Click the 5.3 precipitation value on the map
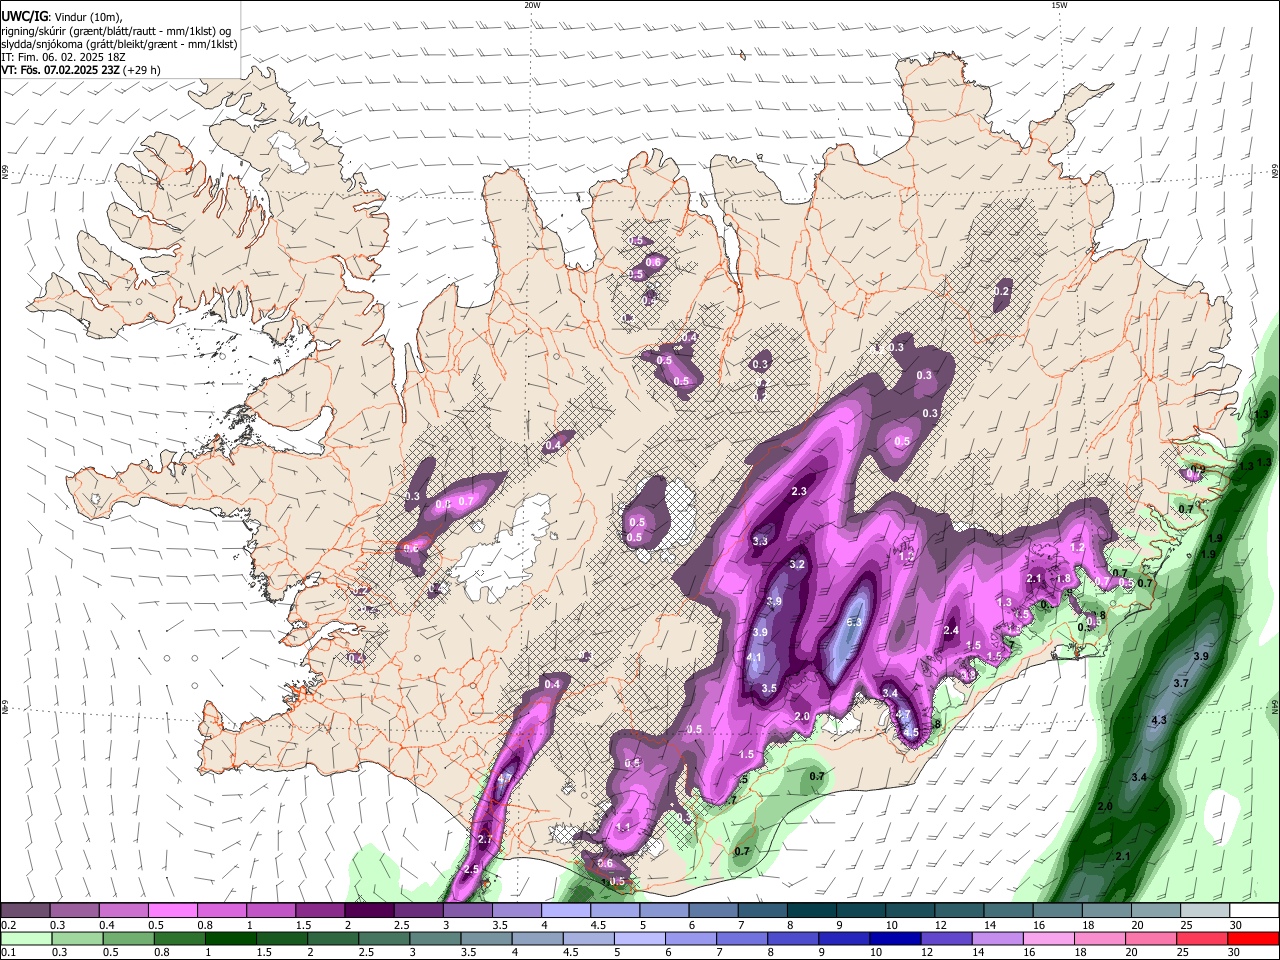This screenshot has width=1280, height=960. tap(854, 622)
